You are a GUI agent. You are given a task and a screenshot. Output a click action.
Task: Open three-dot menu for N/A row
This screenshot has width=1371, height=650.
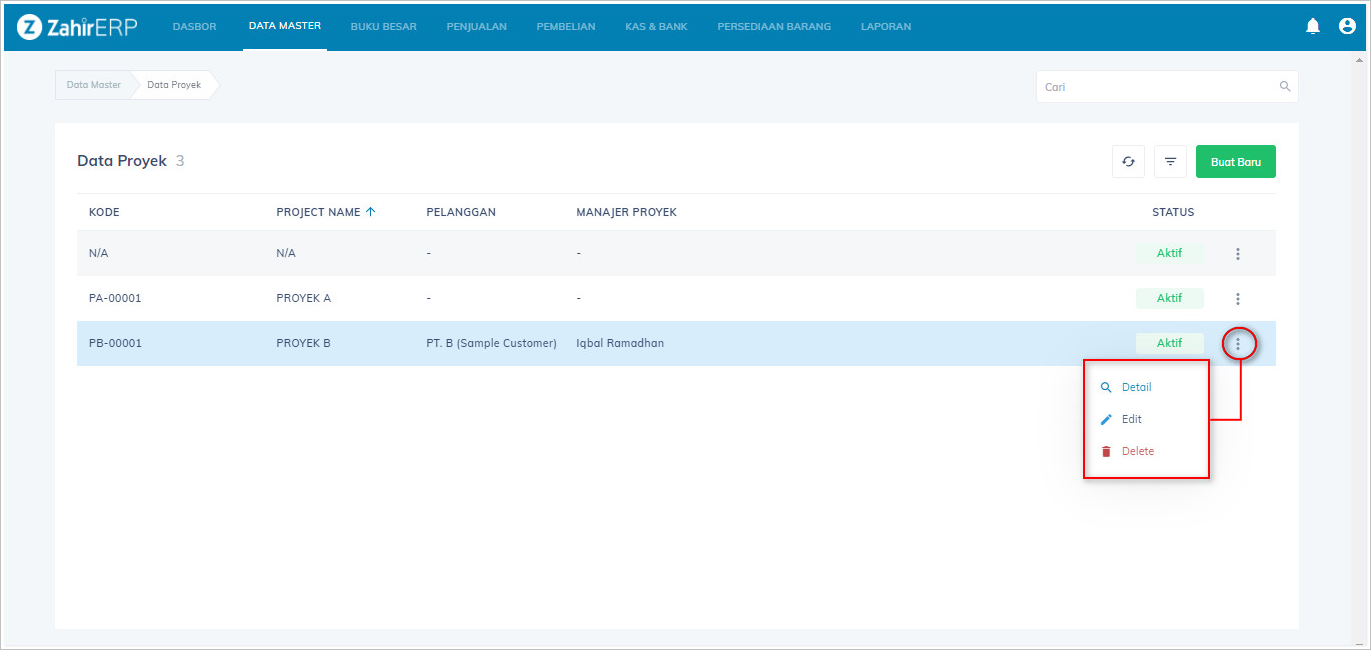click(1238, 254)
